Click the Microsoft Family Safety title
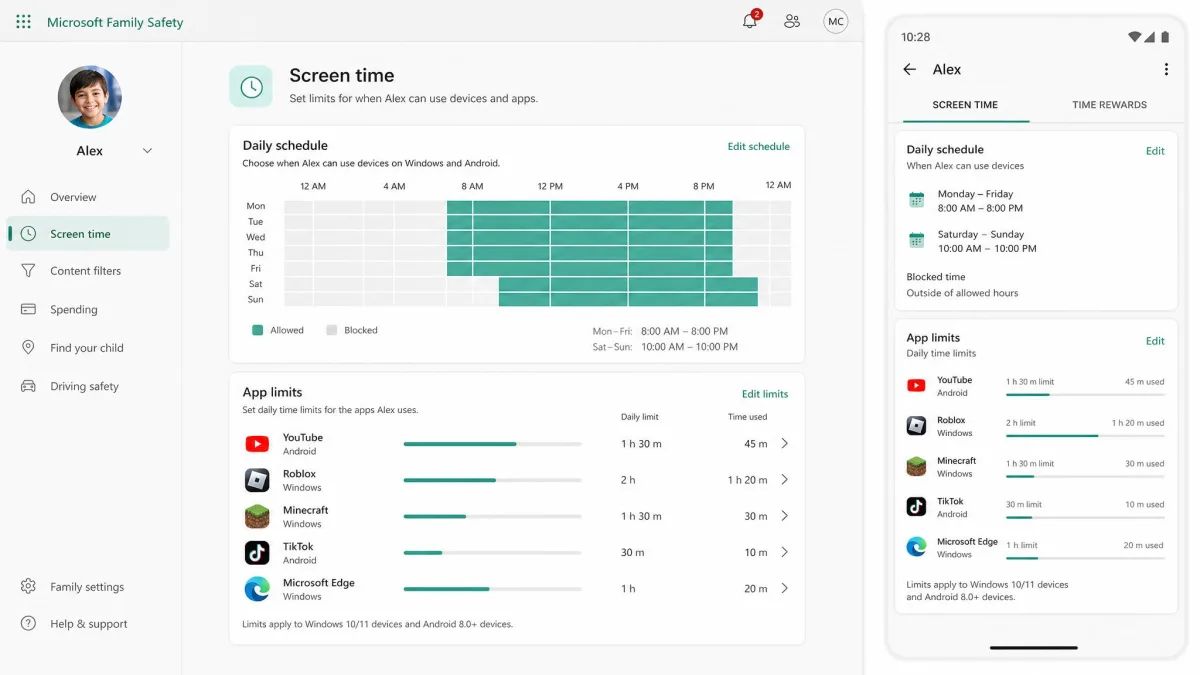The height and width of the screenshot is (675, 1200). [115, 22]
